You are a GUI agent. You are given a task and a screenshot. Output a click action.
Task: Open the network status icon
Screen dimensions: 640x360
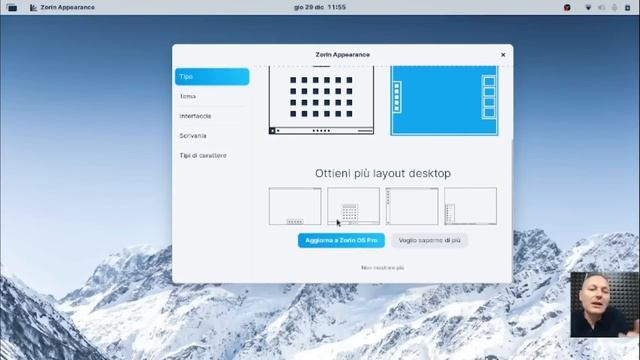coord(588,7)
